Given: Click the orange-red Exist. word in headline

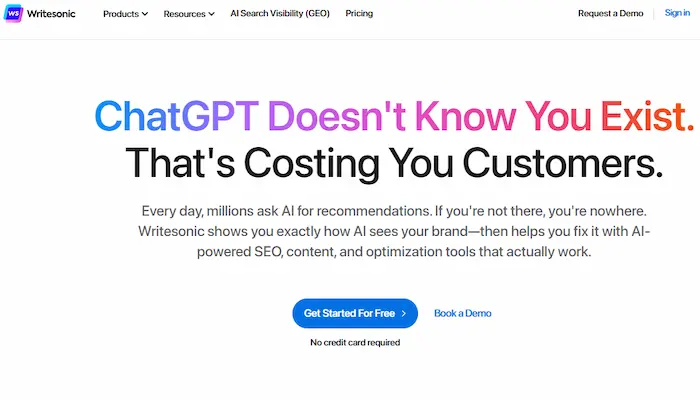Looking at the screenshot, I should tap(647, 116).
